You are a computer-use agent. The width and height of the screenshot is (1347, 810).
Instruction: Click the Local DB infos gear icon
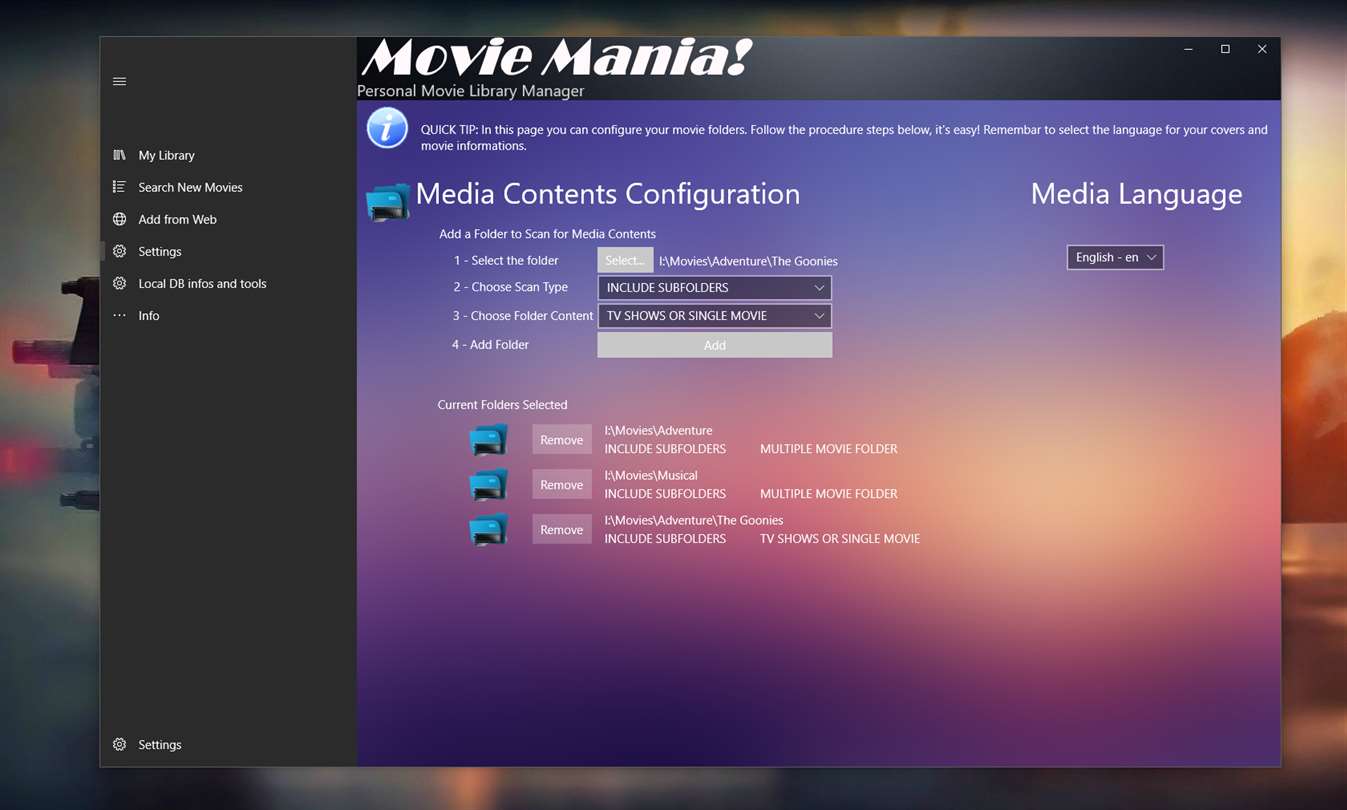120,283
